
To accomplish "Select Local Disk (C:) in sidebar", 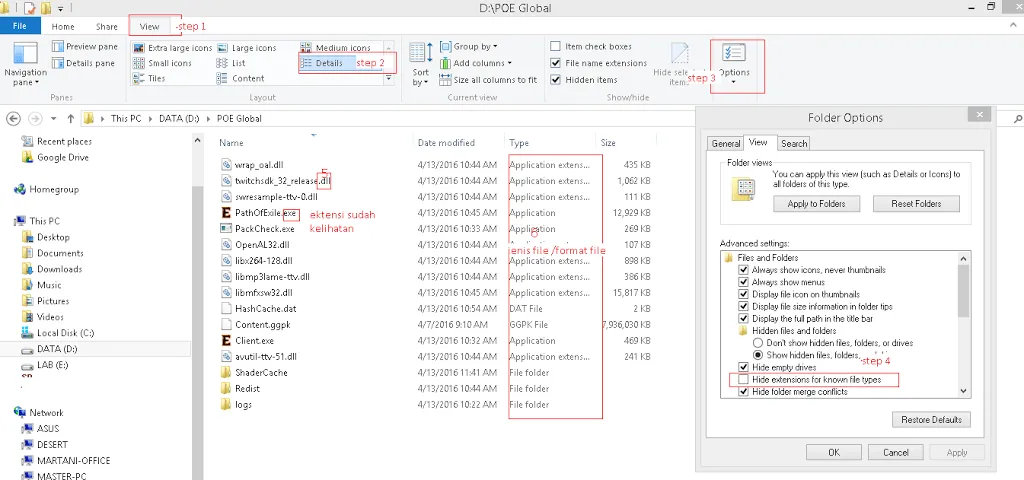I will click(x=57, y=333).
